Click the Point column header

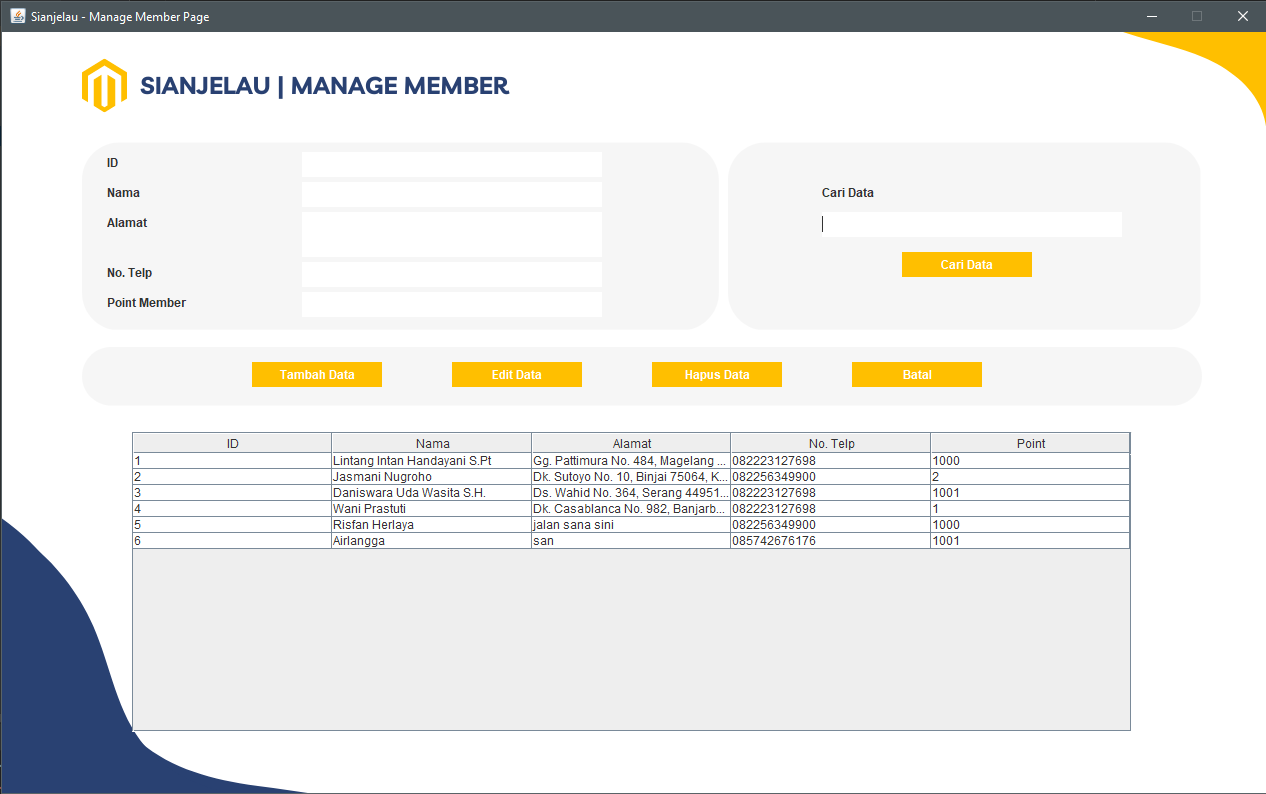1030,443
